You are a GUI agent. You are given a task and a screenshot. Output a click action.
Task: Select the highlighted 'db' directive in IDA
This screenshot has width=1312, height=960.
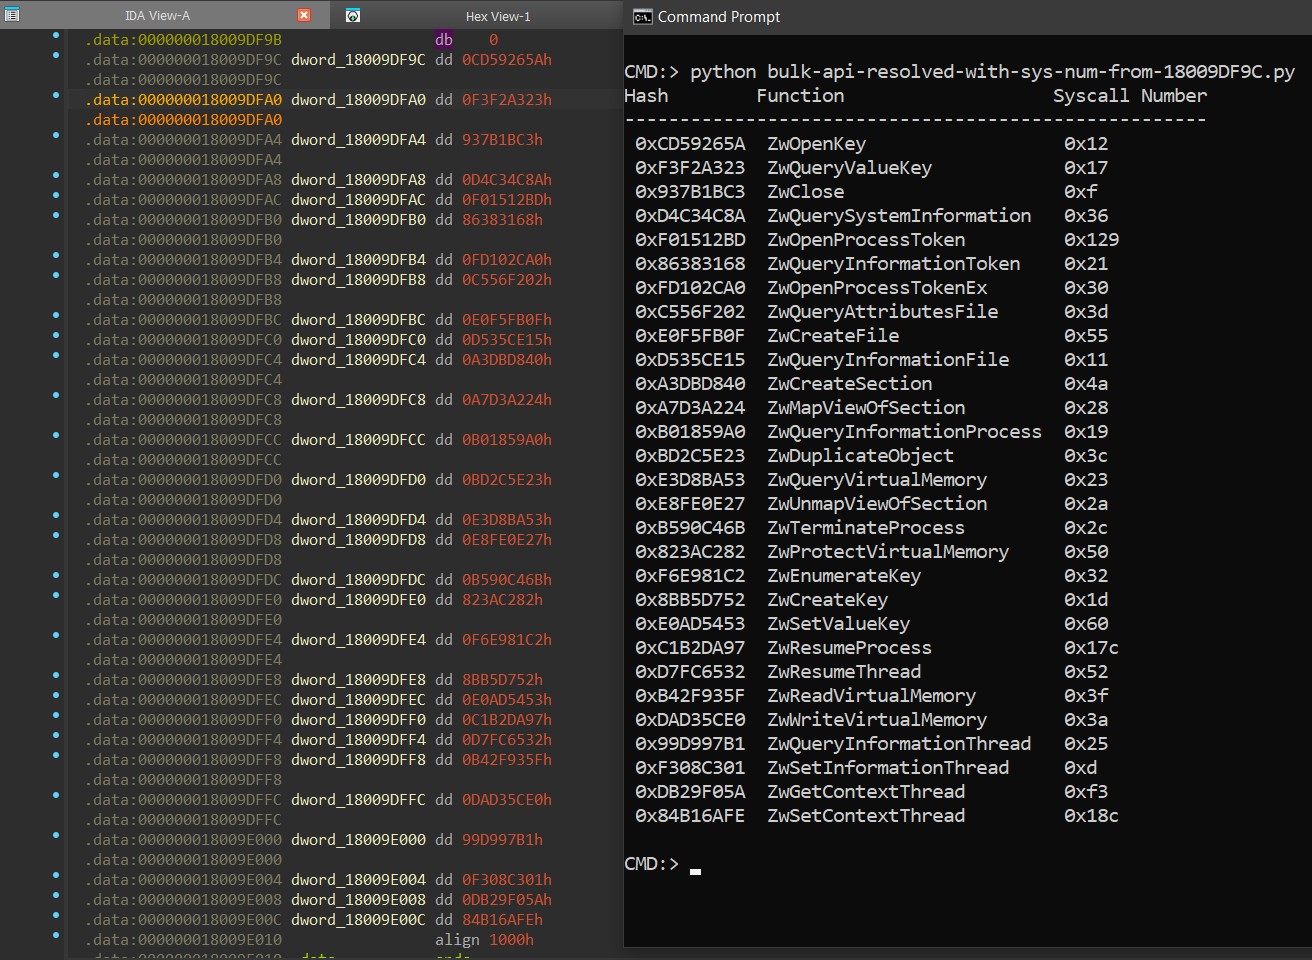pos(444,40)
